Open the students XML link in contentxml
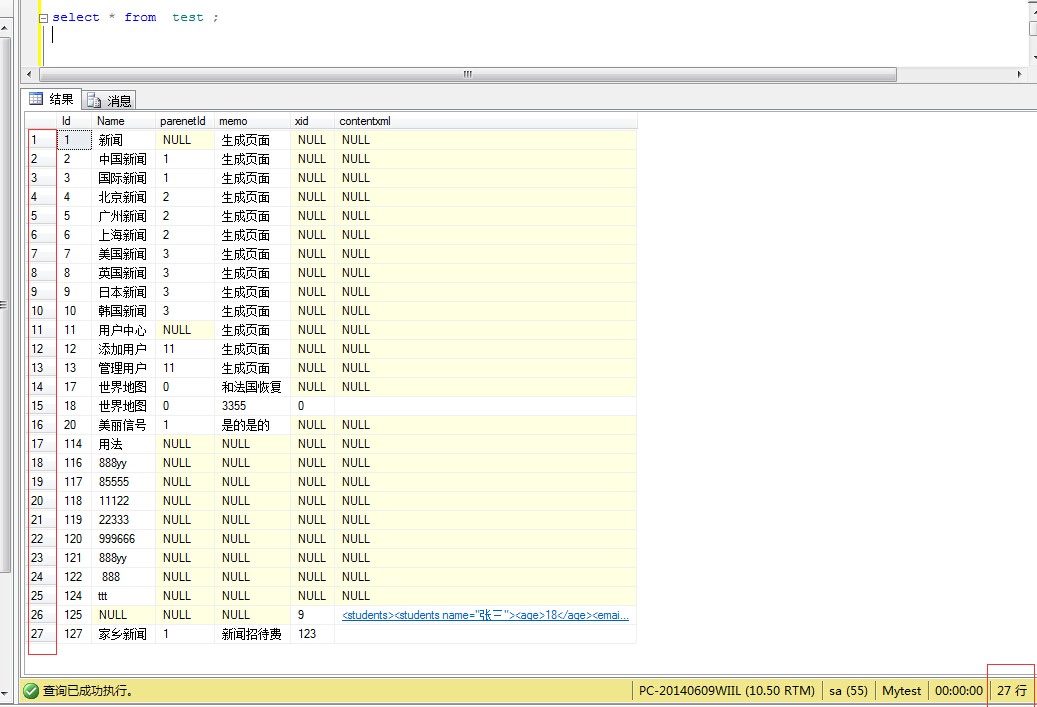The height and width of the screenshot is (707, 1037). (x=485, y=615)
